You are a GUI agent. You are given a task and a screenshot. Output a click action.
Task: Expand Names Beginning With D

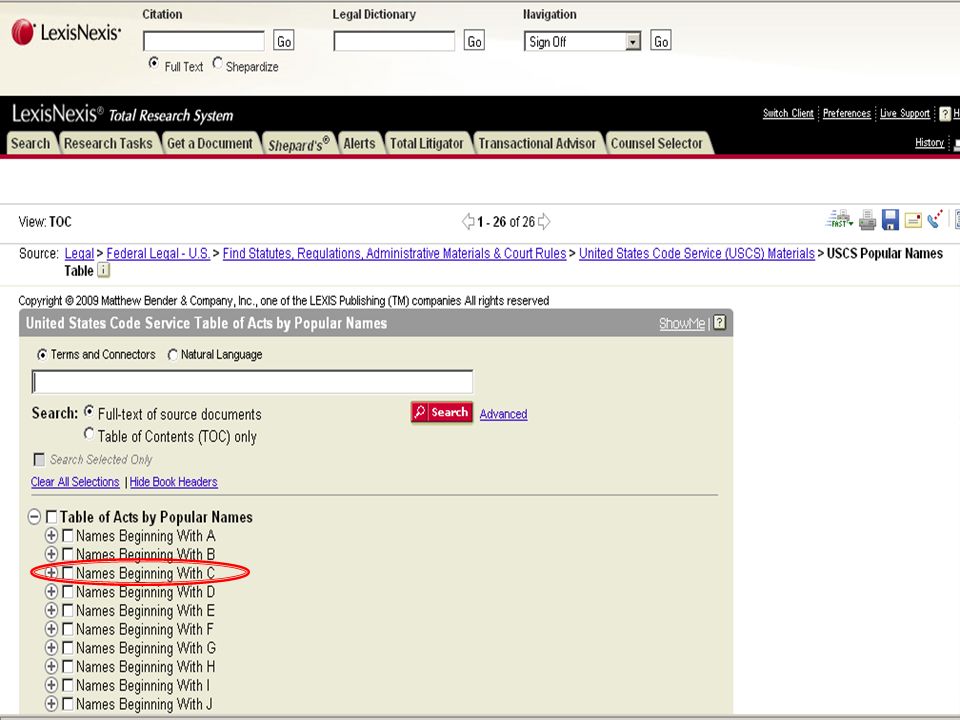tap(51, 591)
